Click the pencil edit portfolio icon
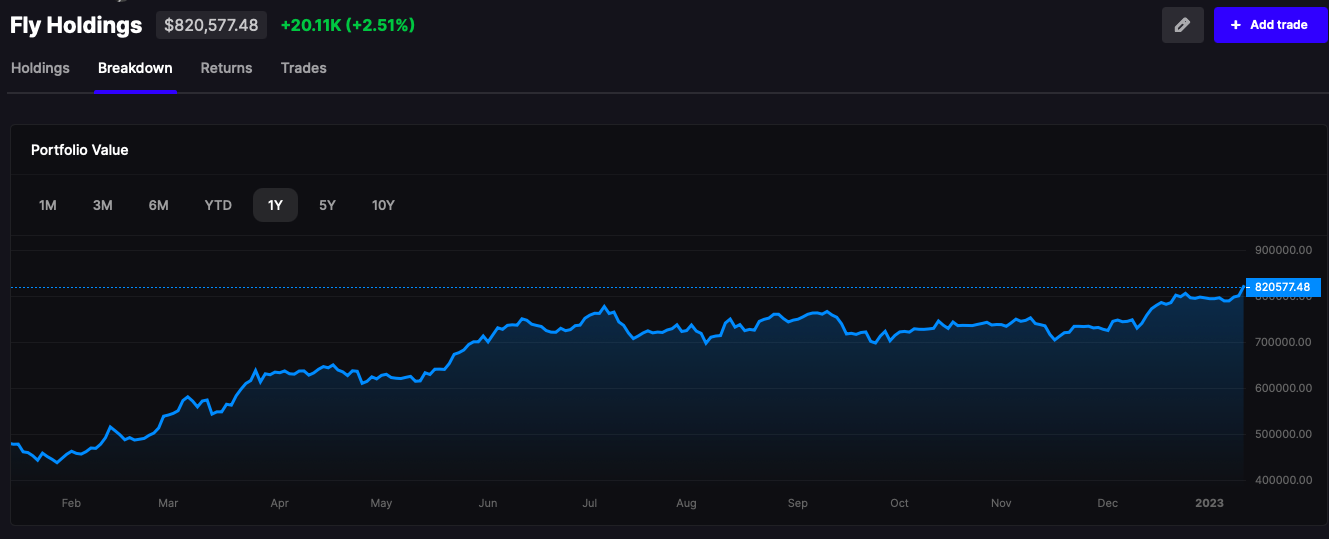Image resolution: width=1329 pixels, height=539 pixels. 1183,25
